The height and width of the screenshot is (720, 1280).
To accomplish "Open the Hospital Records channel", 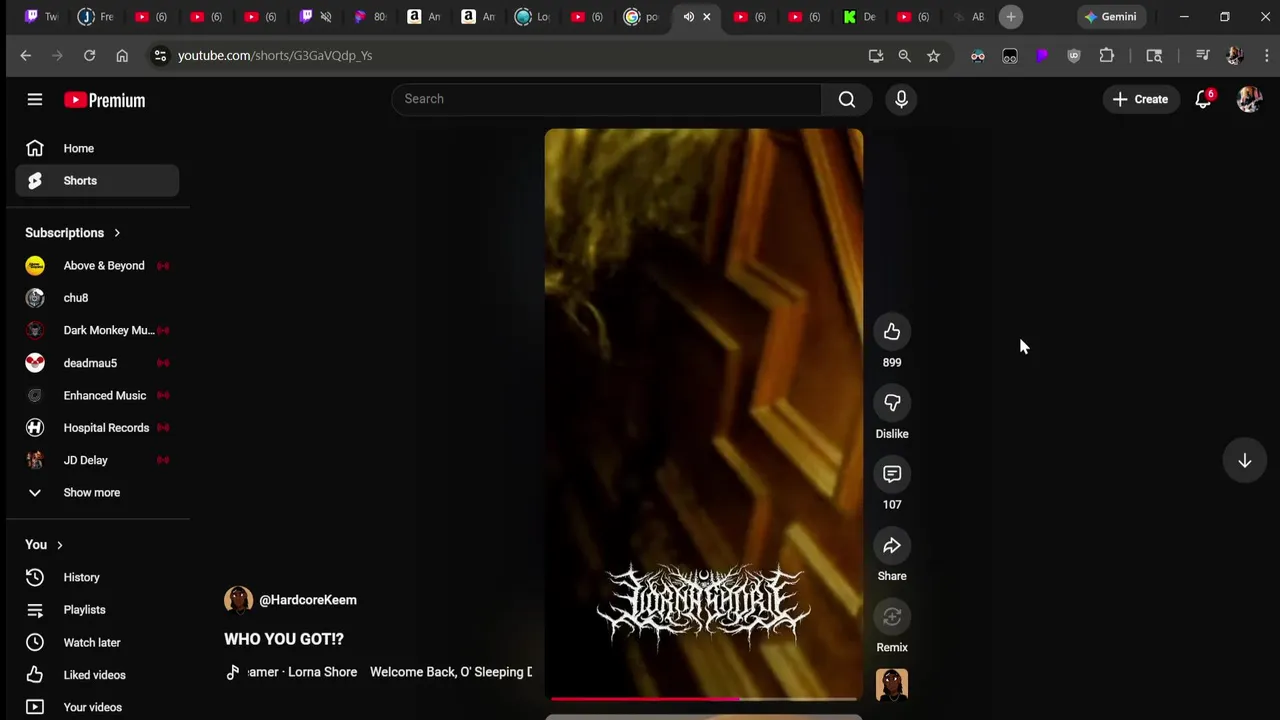I will point(98,428).
